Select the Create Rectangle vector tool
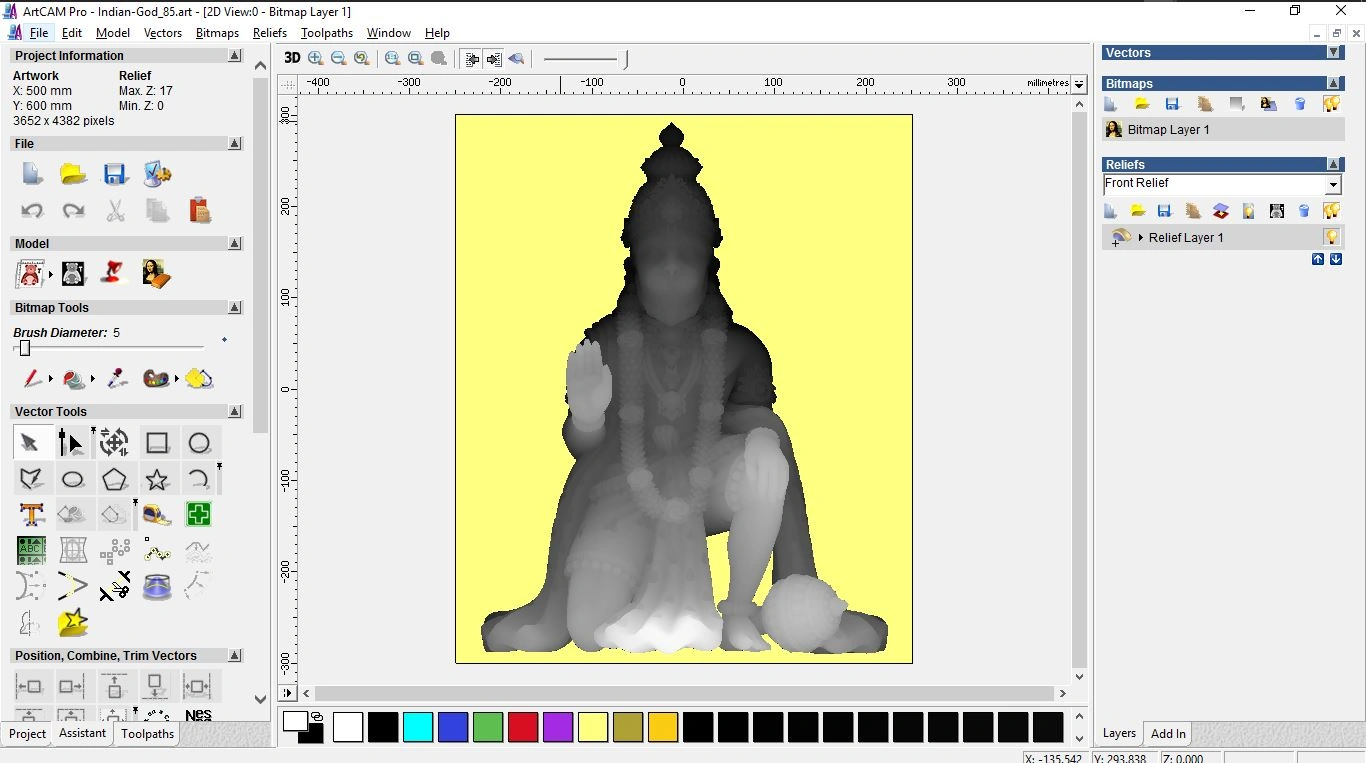This screenshot has width=1366, height=763. 157,443
